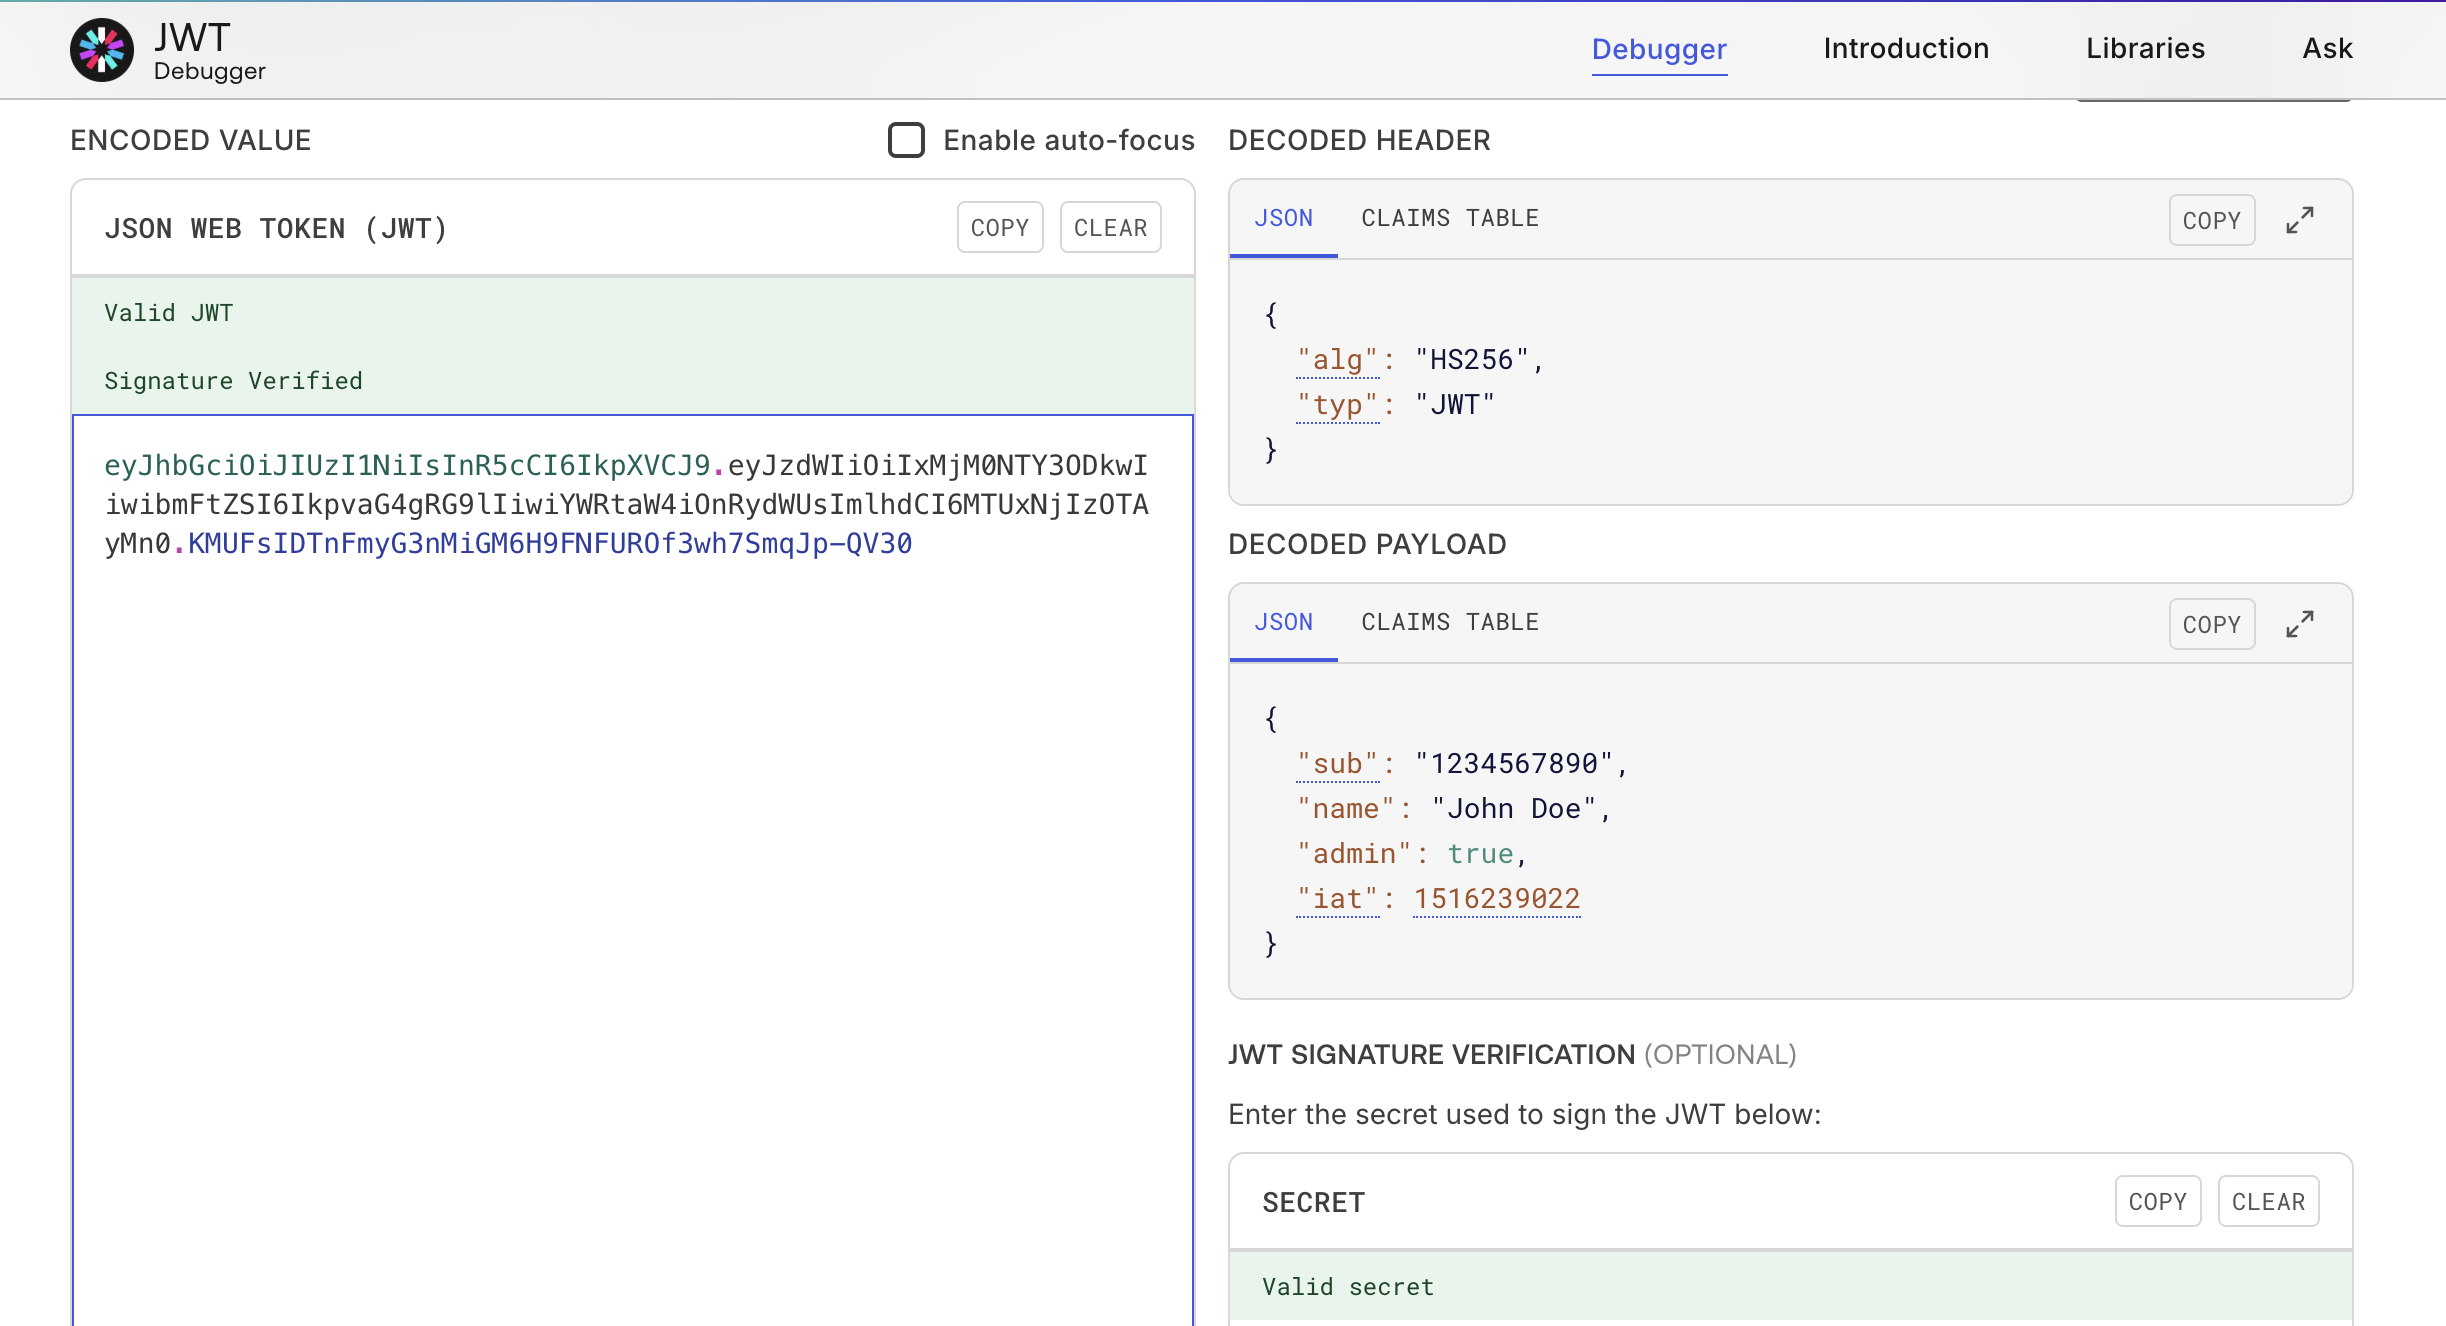Click the "name" key in payload

(x=1346, y=809)
